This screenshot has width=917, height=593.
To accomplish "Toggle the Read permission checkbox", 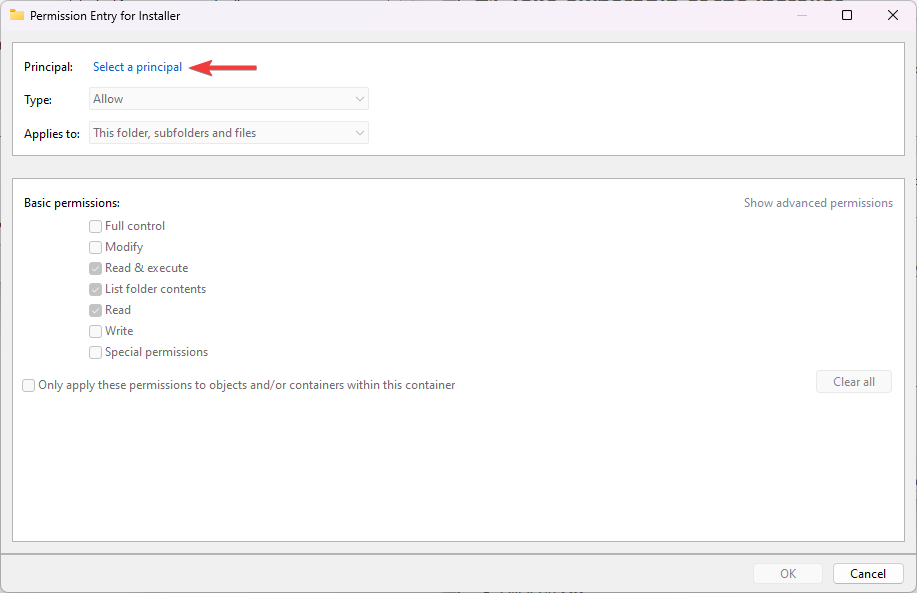I will click(95, 311).
